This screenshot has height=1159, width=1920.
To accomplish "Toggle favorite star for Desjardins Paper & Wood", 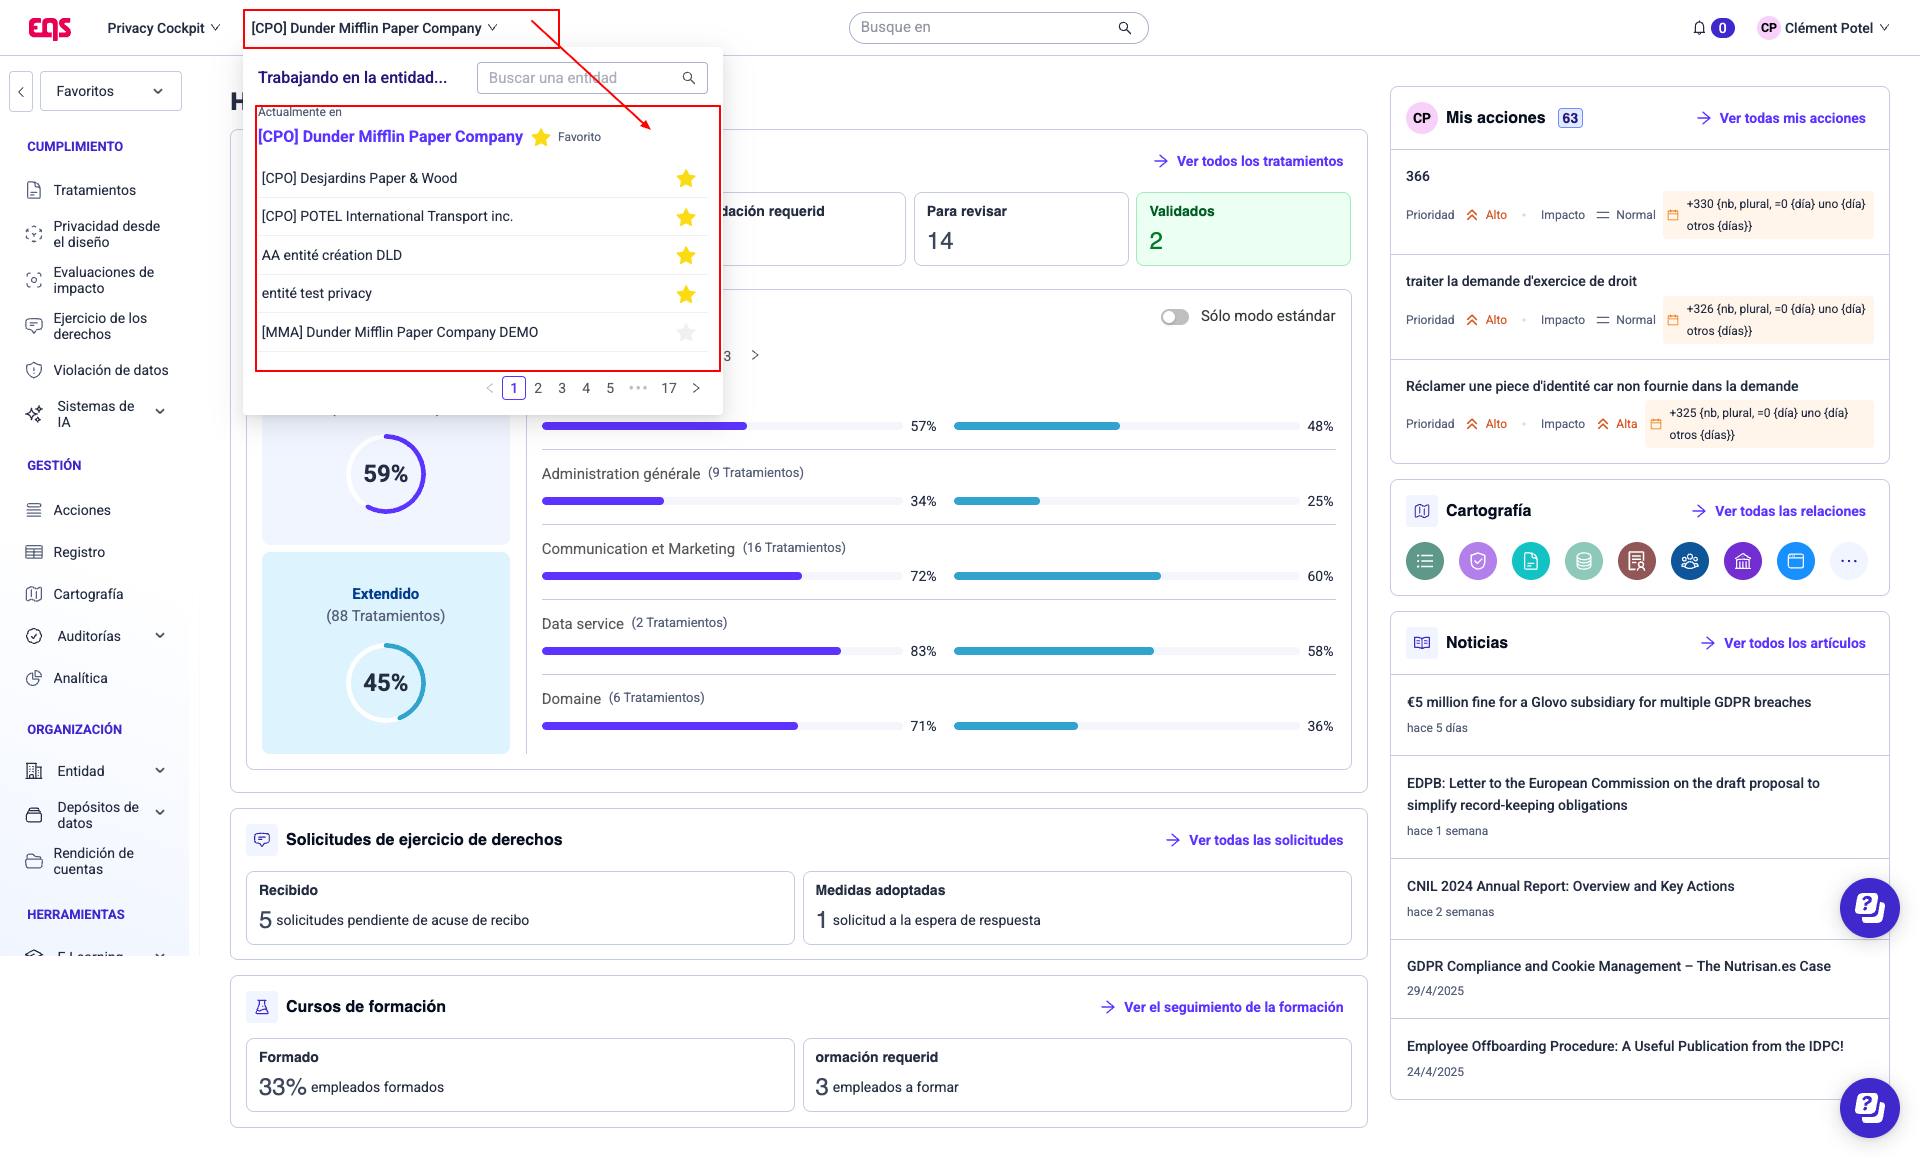I will [x=686, y=178].
